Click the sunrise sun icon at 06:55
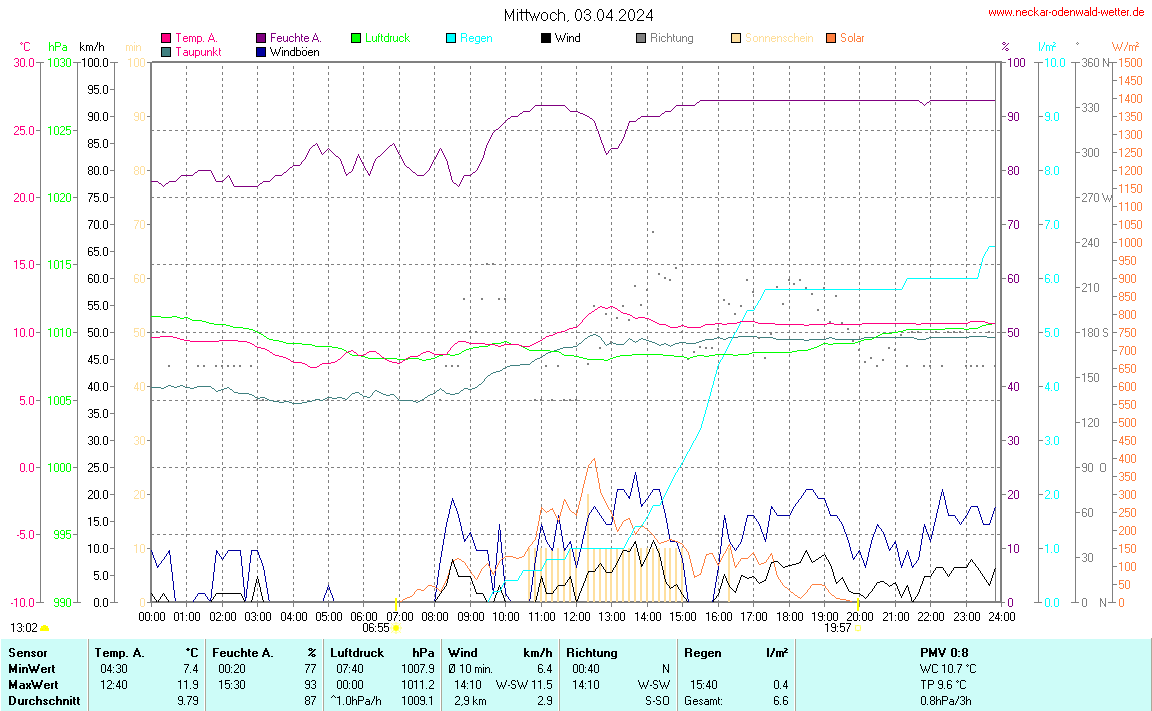 [397, 628]
